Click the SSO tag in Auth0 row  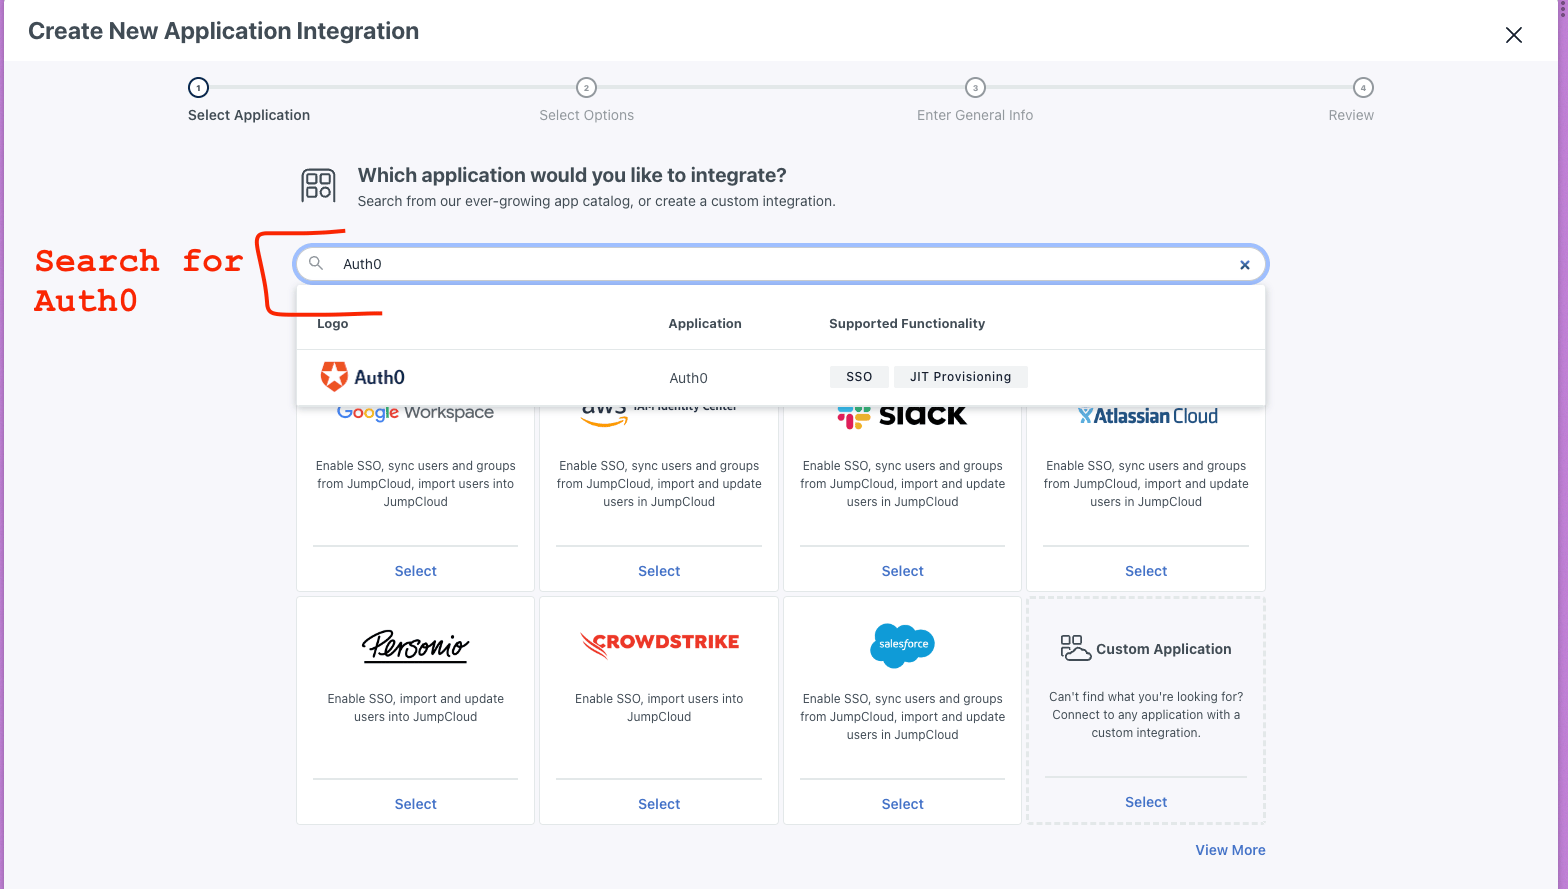pyautogui.click(x=859, y=377)
